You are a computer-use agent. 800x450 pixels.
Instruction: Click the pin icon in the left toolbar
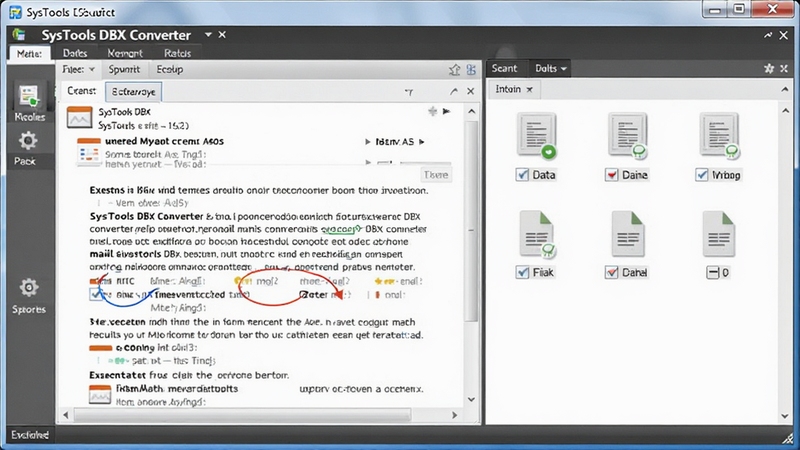454,70
